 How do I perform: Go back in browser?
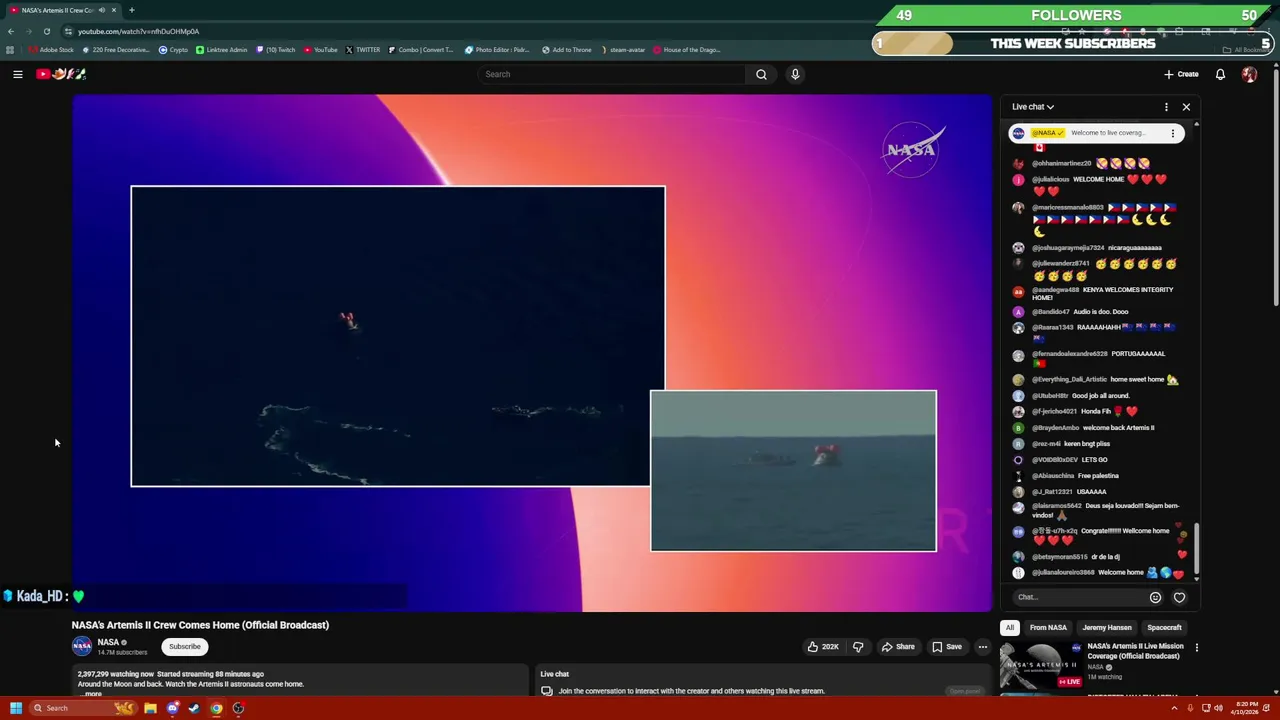11,31
